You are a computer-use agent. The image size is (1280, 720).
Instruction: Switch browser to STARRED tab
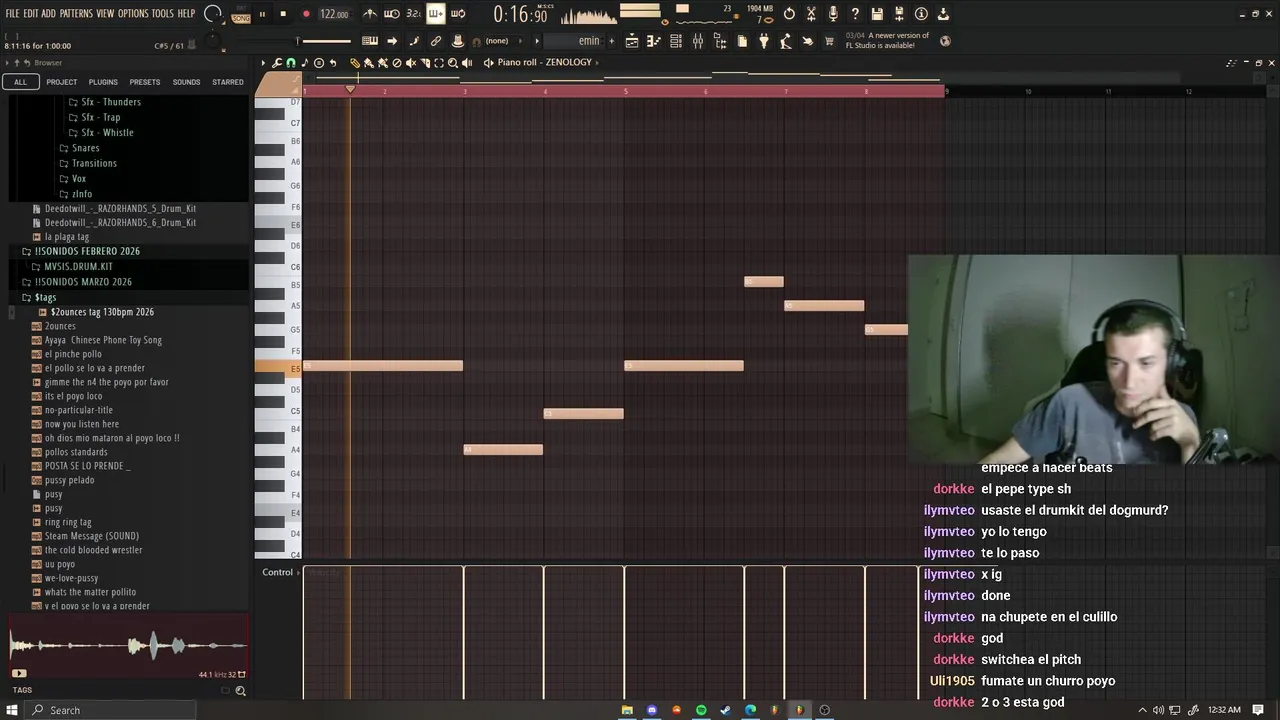pos(228,82)
